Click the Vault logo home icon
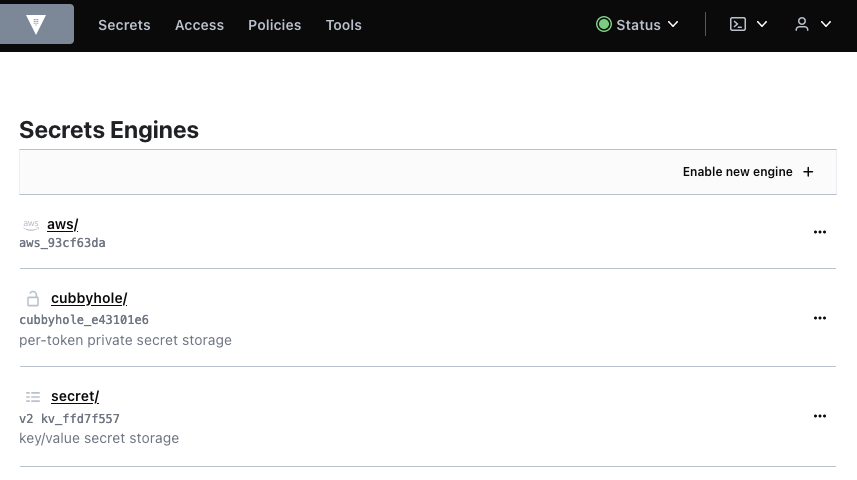Screen dimensions: 857x480 (37, 24)
